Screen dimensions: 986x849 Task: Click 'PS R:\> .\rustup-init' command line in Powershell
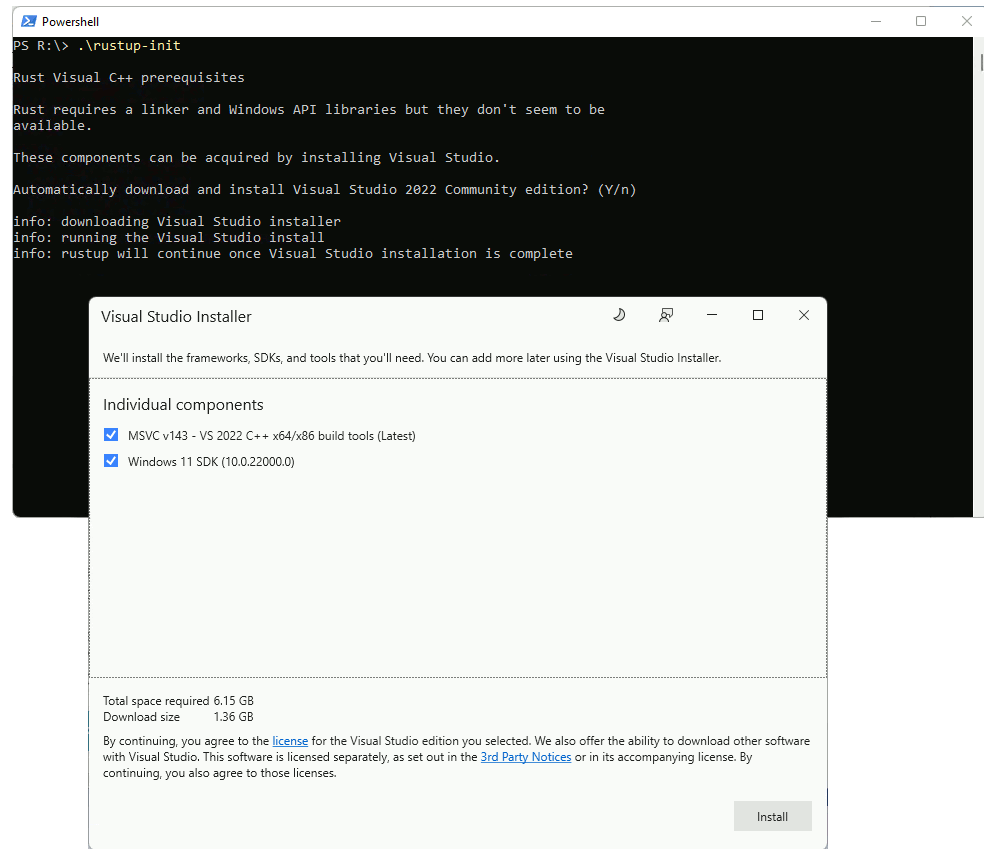click(97, 45)
